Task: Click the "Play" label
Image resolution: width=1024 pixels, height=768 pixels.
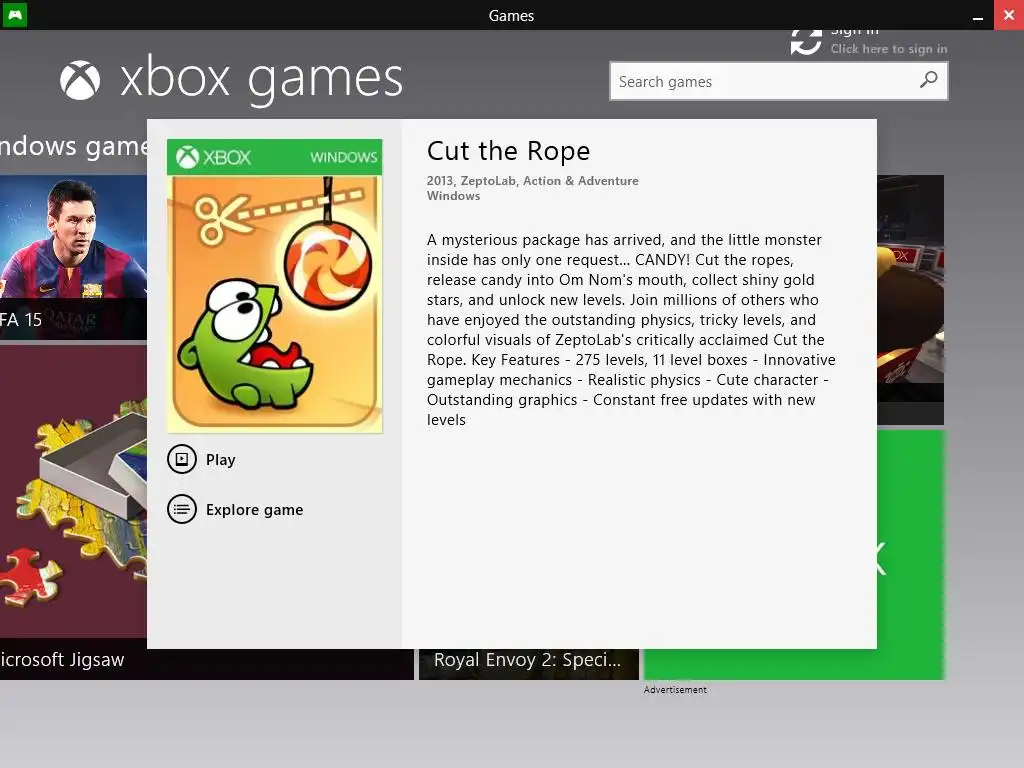Action: click(x=221, y=460)
